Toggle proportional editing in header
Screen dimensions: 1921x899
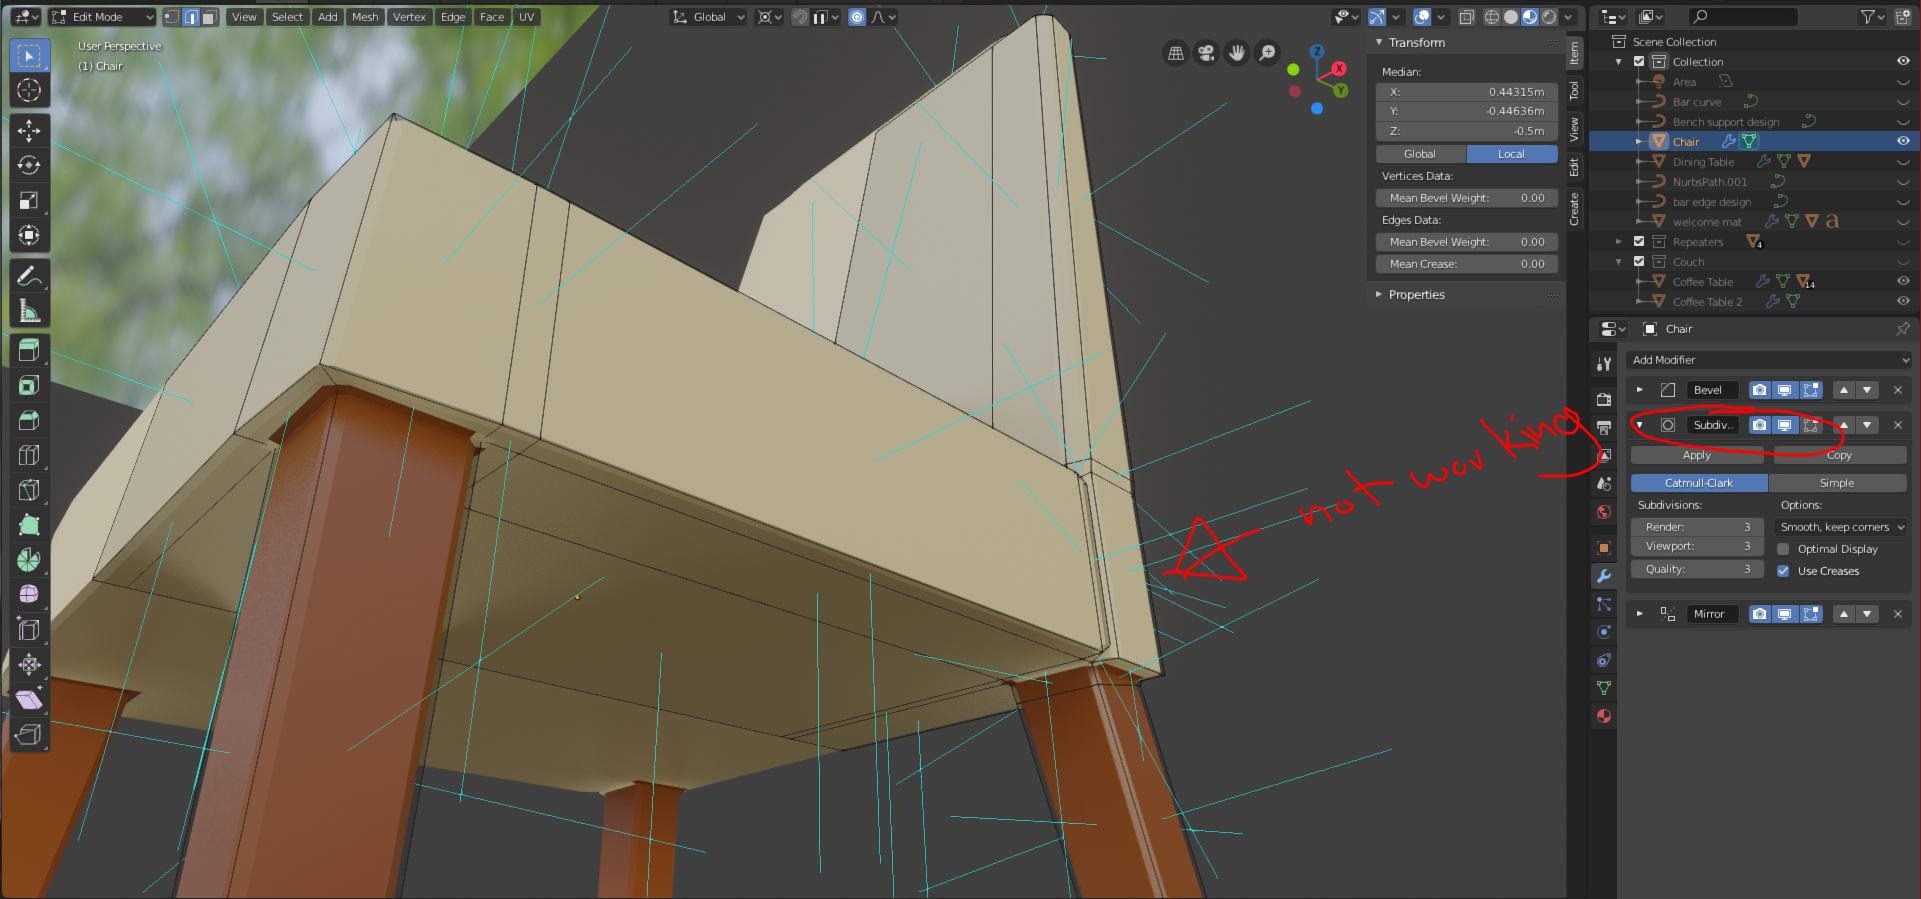coord(857,17)
